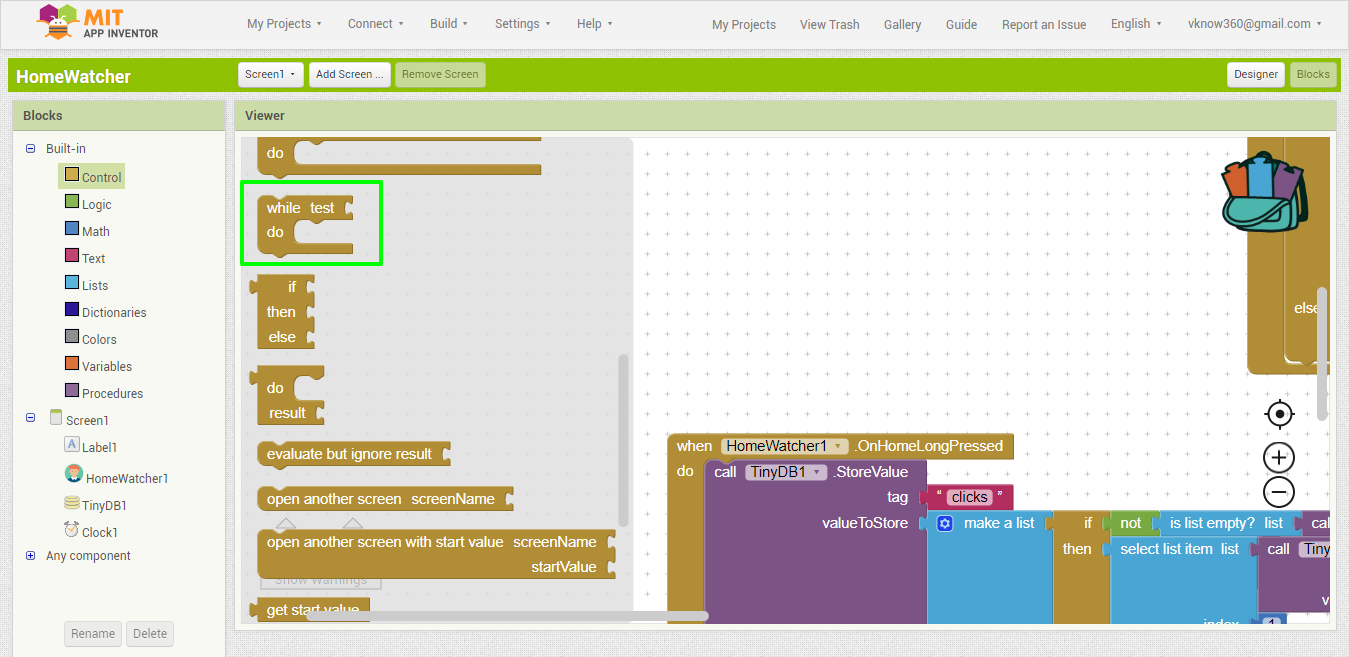Open the backpack icon in workspace
This screenshot has height=657, width=1349.
1265,192
